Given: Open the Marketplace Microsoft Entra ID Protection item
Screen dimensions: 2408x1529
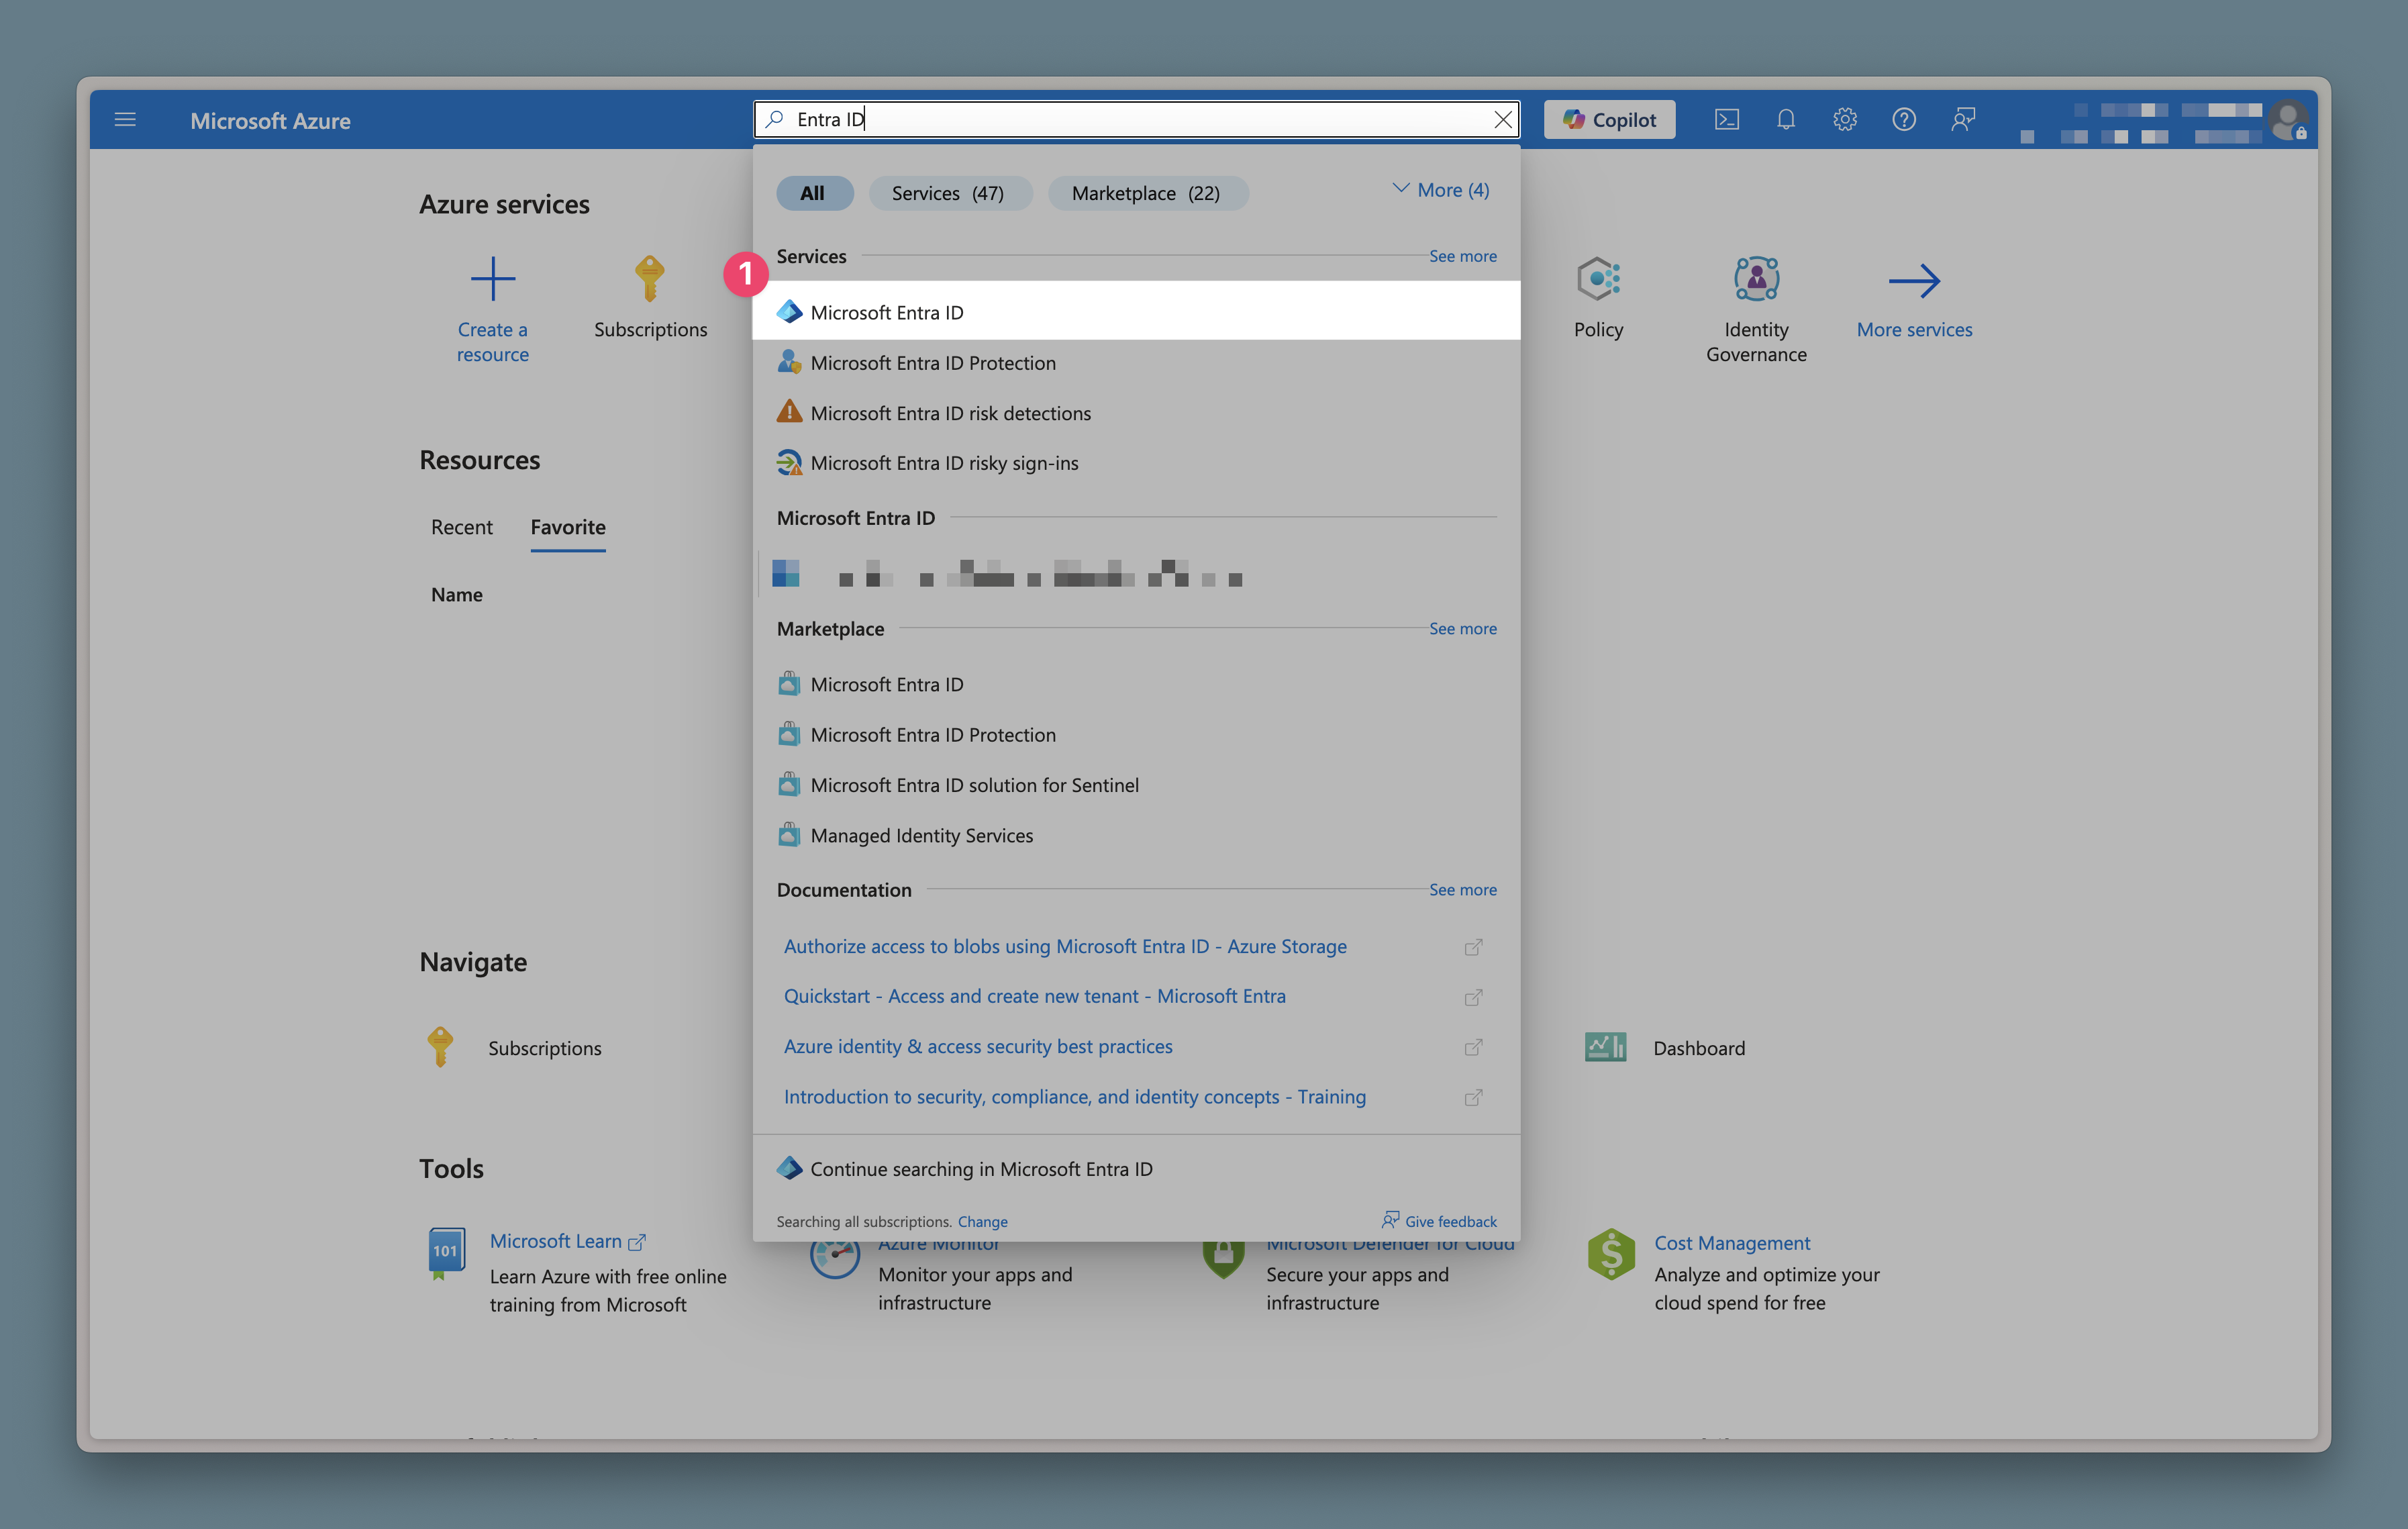Looking at the screenshot, I should click(1136, 735).
